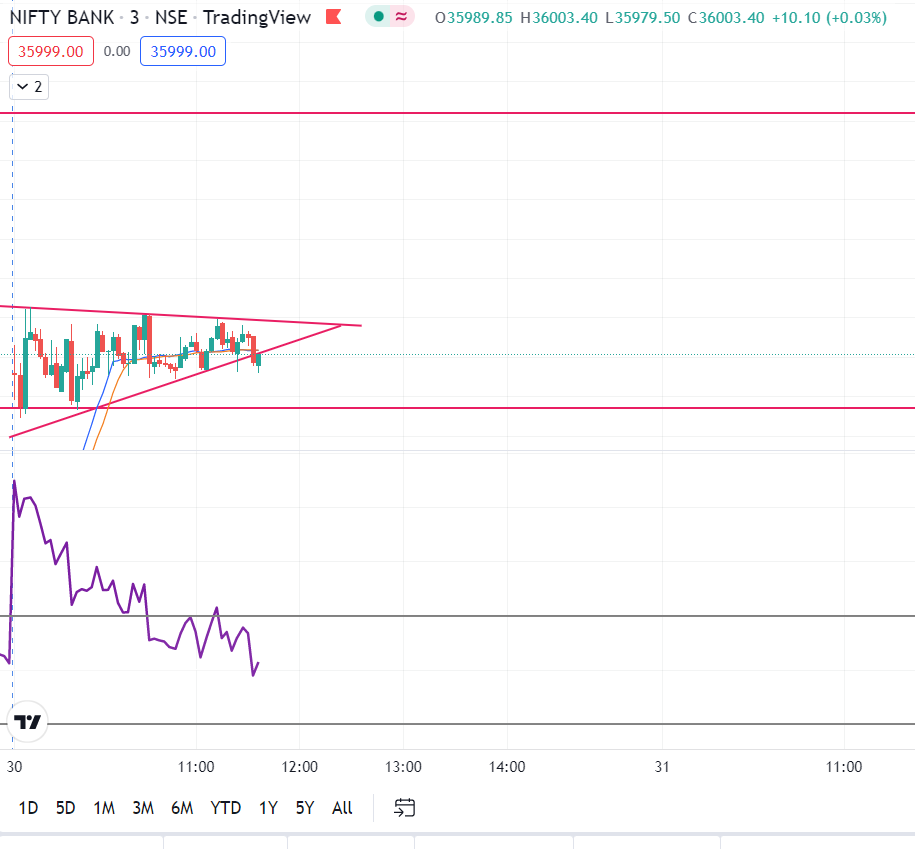Click the low value L35979.50
Screen dimensions: 915x849
click(642, 18)
